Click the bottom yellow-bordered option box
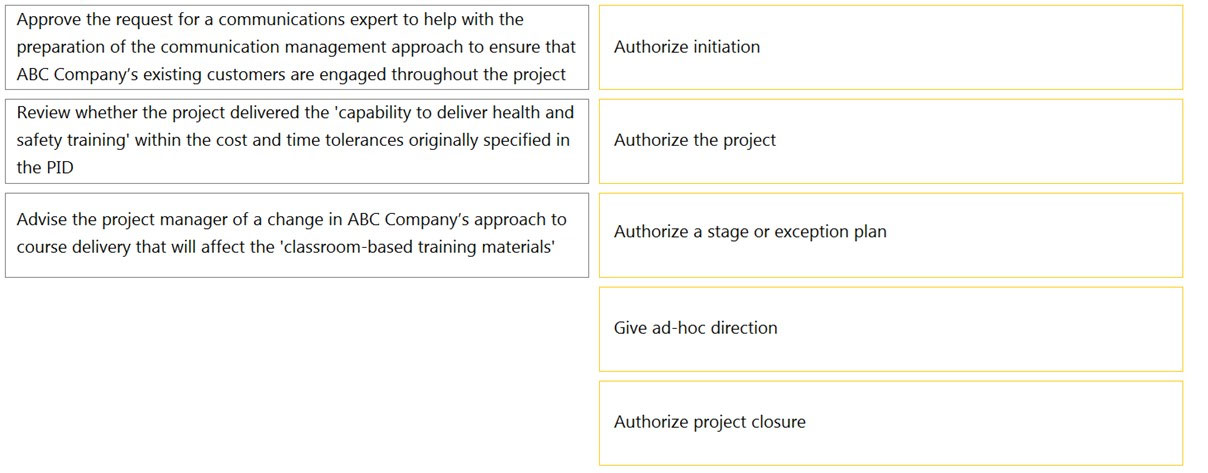Screen dimensions: 1208x473 pyautogui.click(x=890, y=423)
